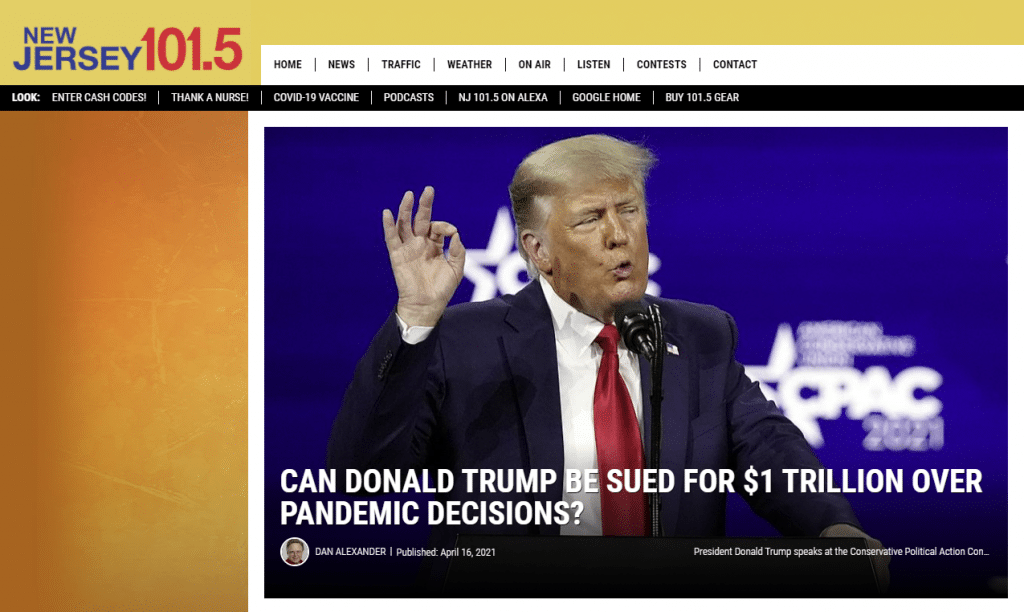Click the Buy 101.5 Gear link

pos(702,97)
